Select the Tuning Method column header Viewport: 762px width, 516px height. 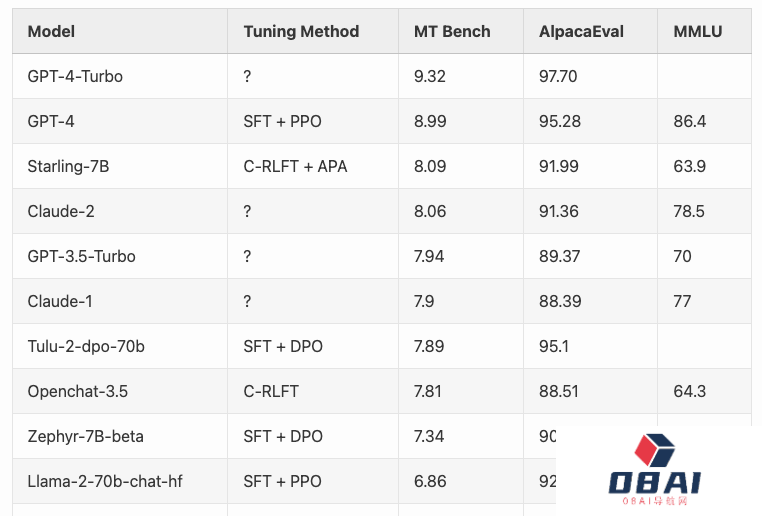(x=301, y=31)
